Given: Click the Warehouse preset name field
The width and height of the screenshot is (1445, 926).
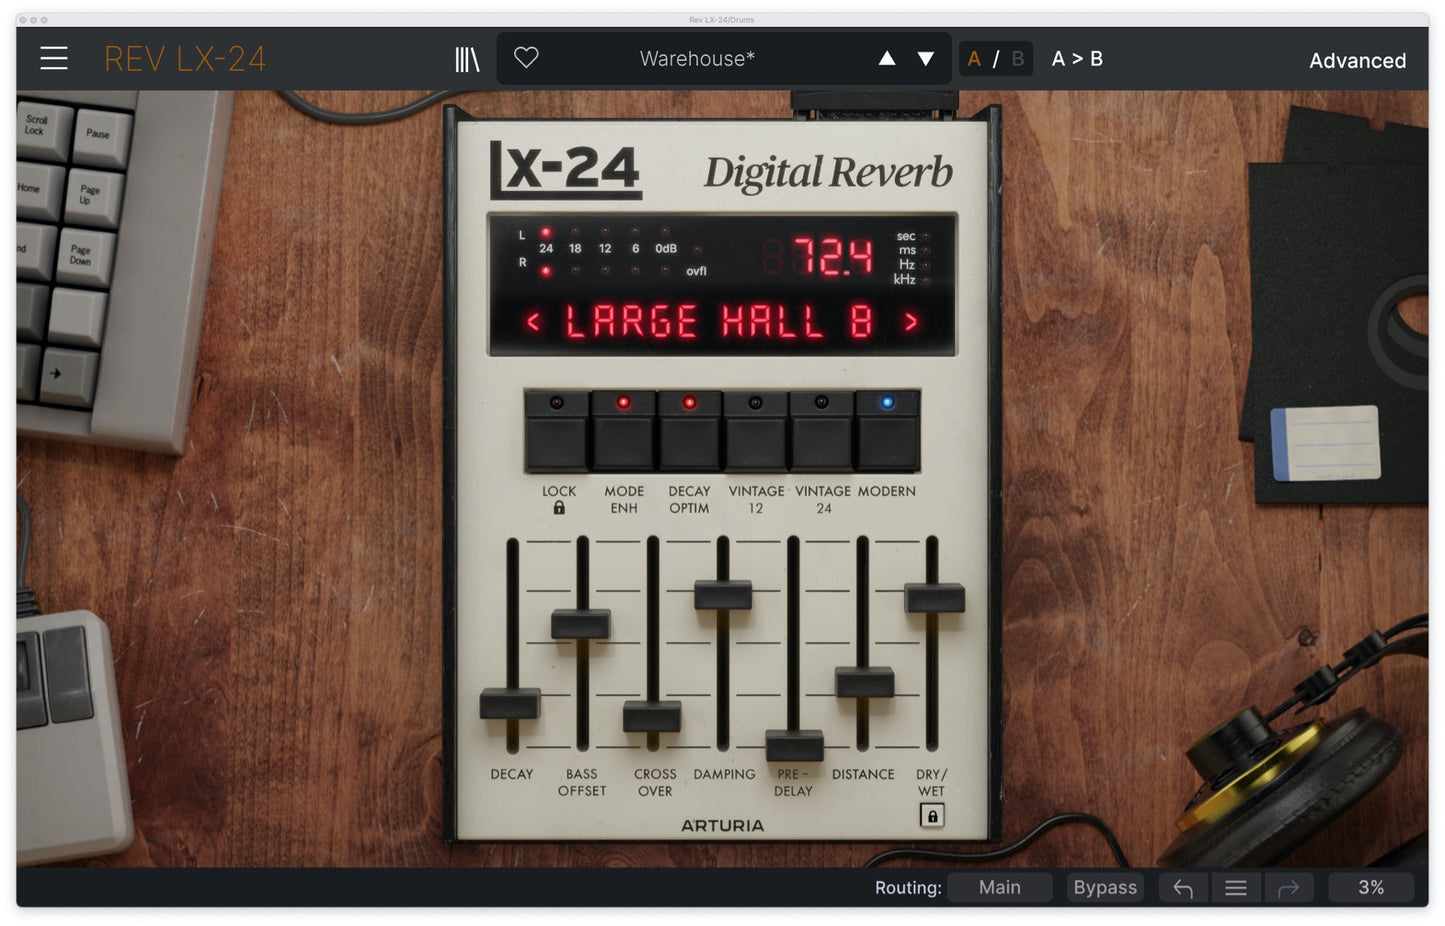Looking at the screenshot, I should pos(695,58).
